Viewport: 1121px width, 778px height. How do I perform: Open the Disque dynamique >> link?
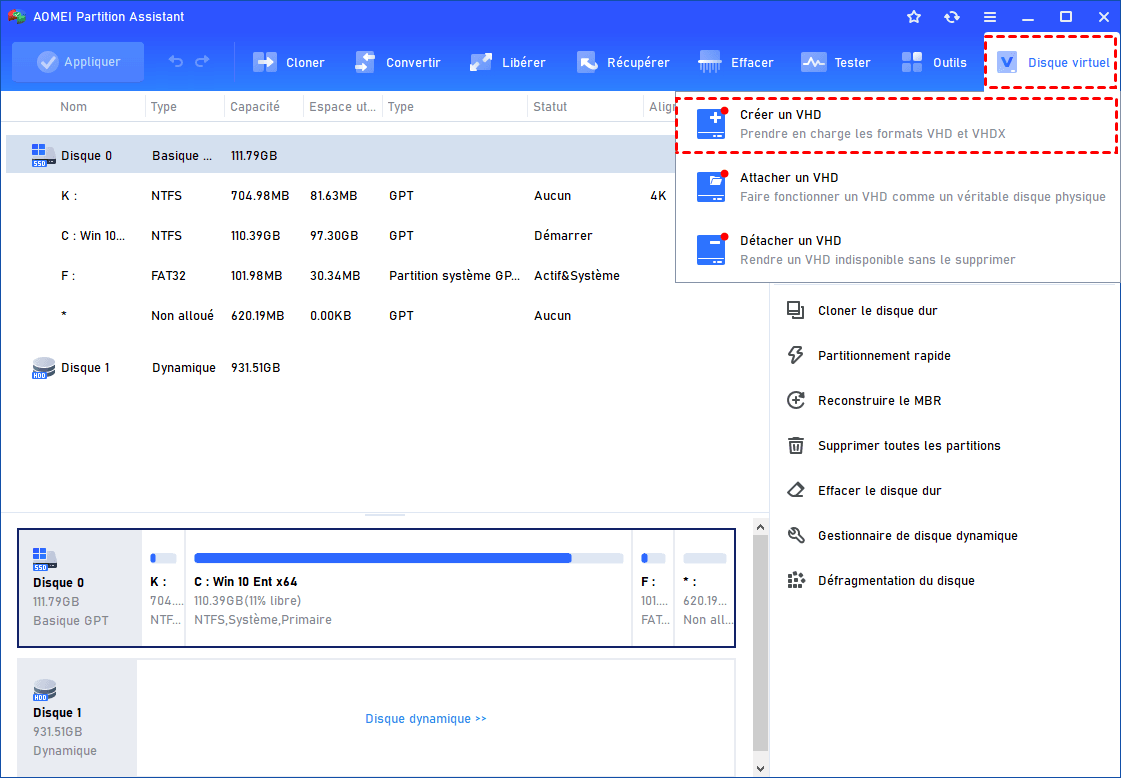pyautogui.click(x=425, y=719)
